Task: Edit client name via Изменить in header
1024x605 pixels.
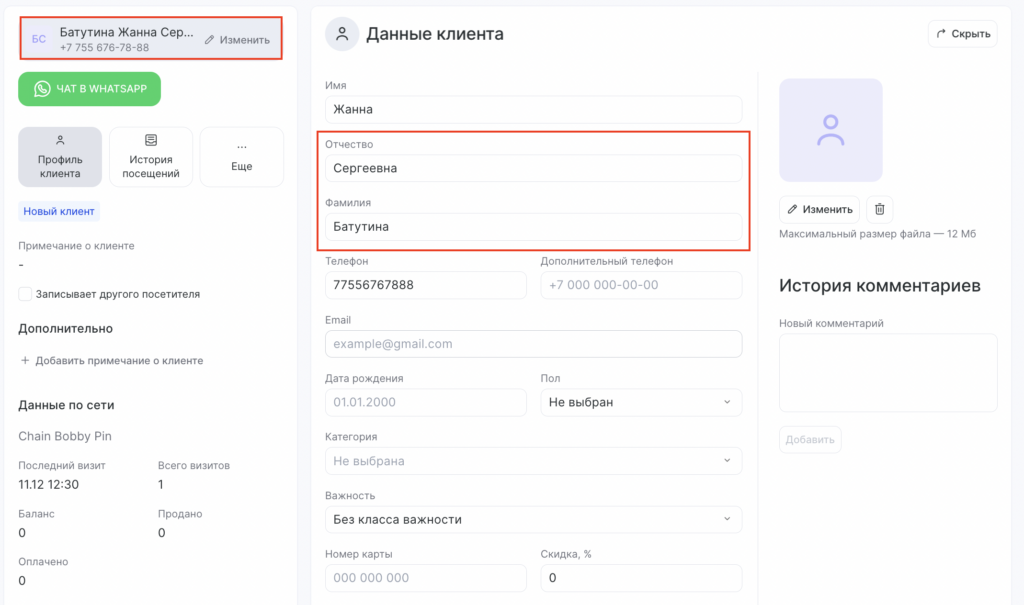Action: [237, 40]
